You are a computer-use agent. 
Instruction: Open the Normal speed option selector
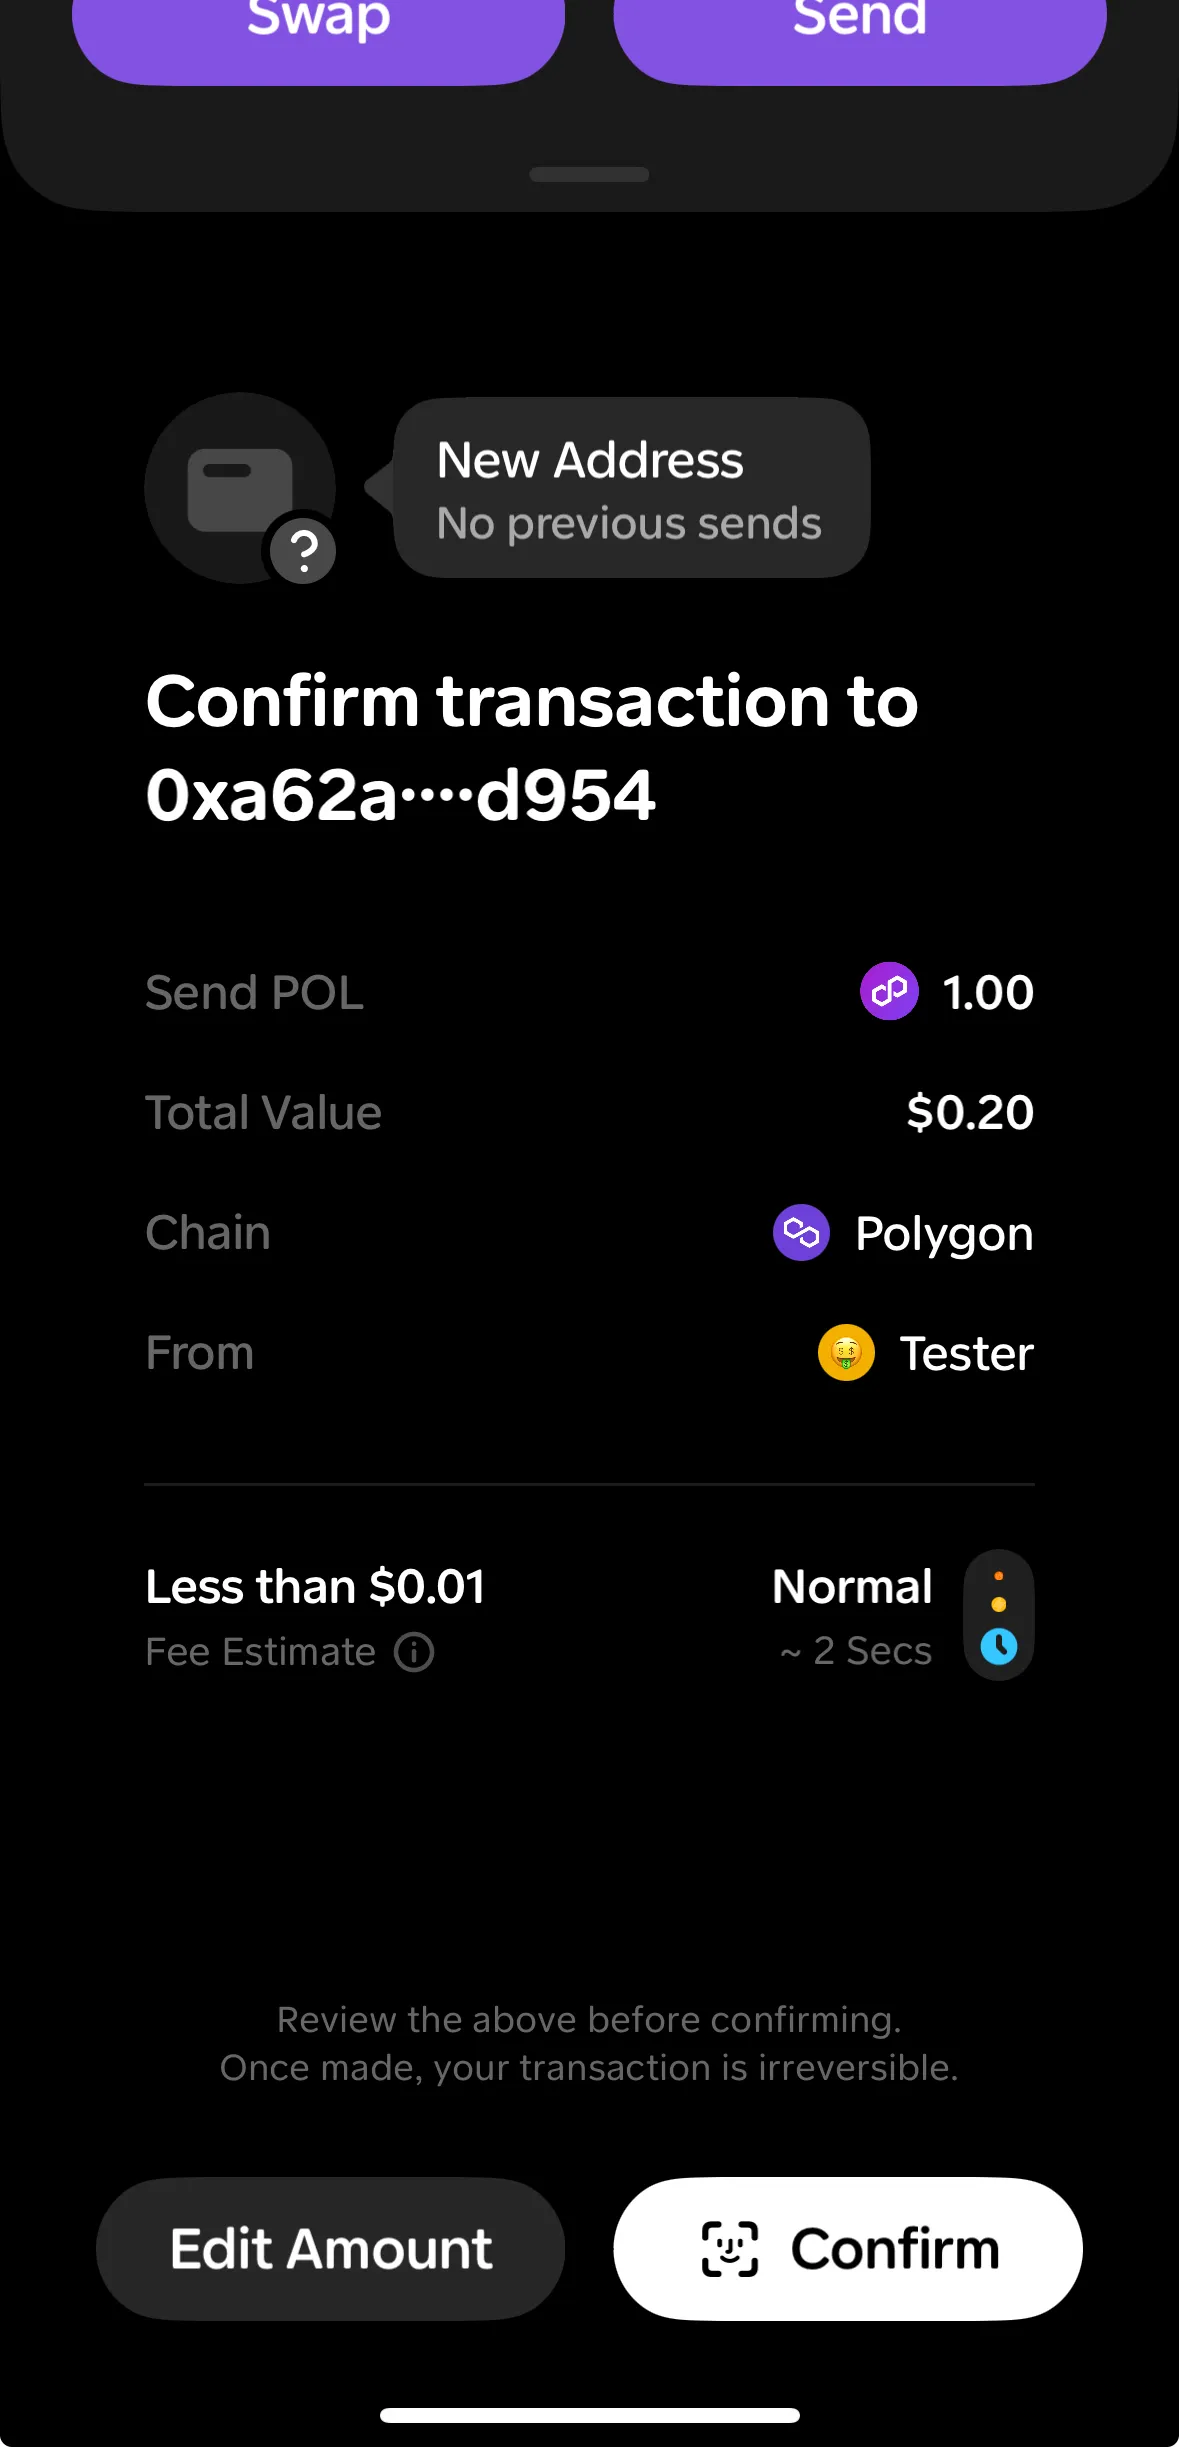point(852,1588)
